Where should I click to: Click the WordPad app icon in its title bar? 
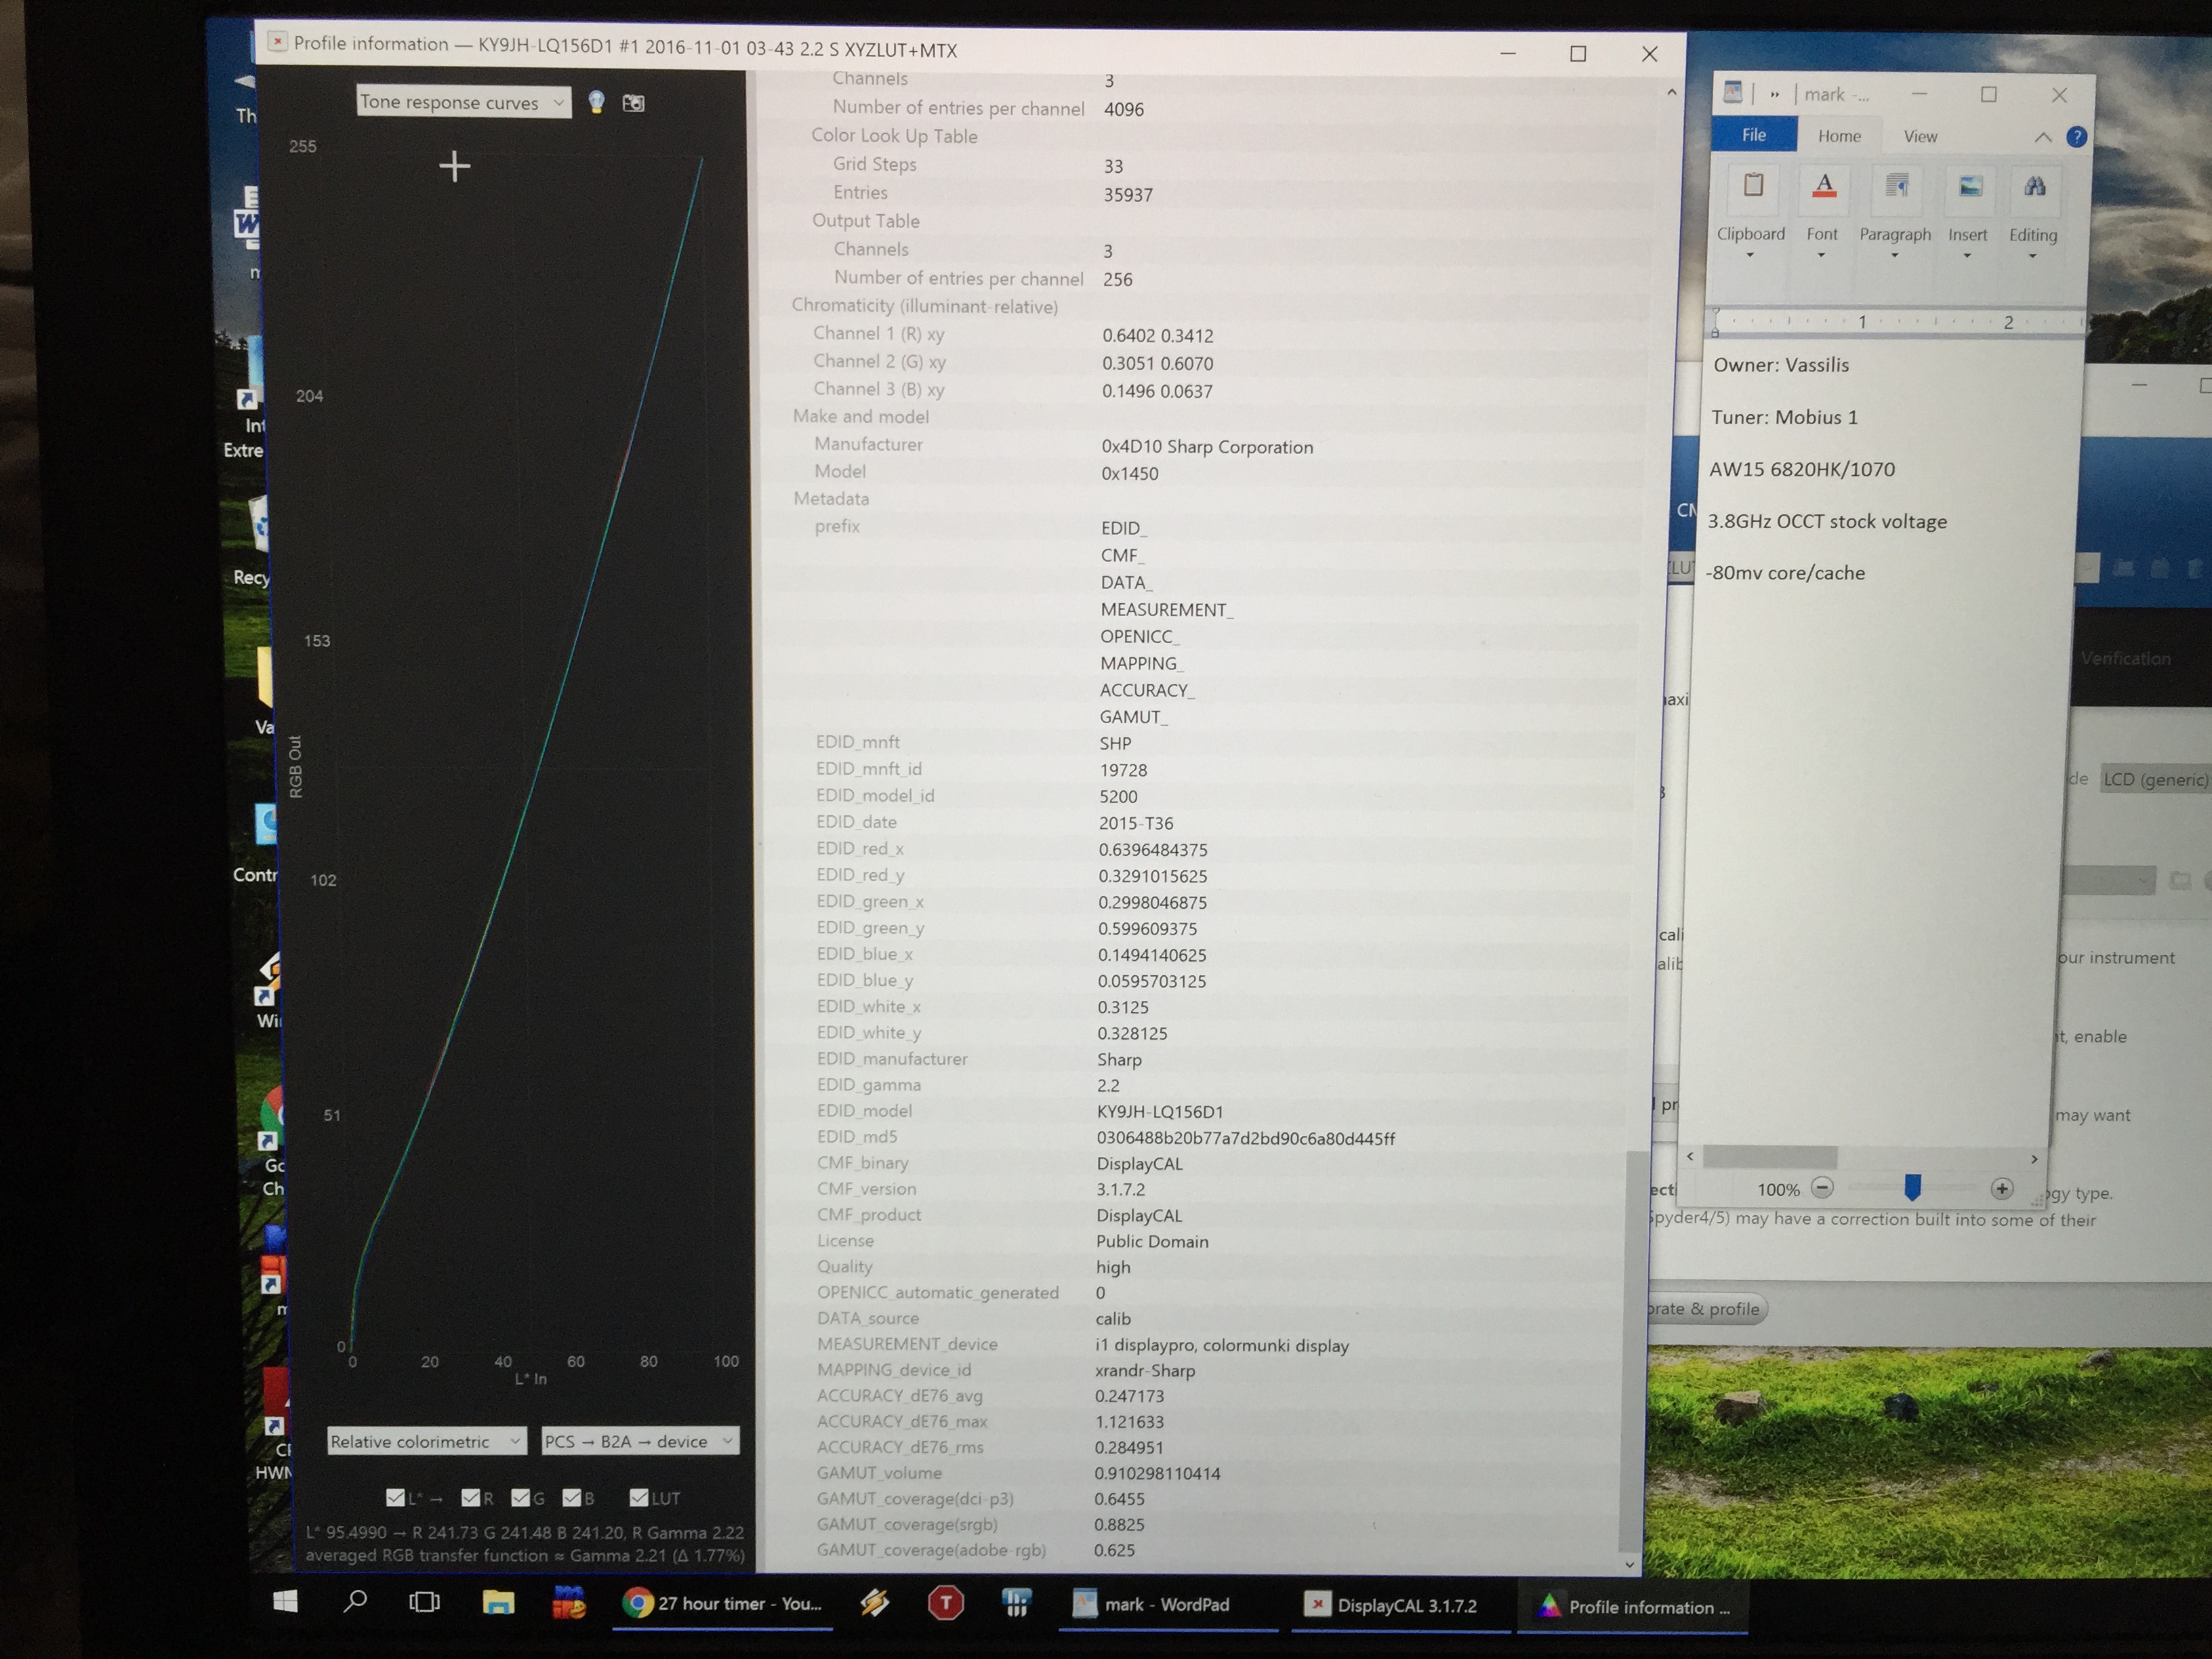pyautogui.click(x=1733, y=93)
